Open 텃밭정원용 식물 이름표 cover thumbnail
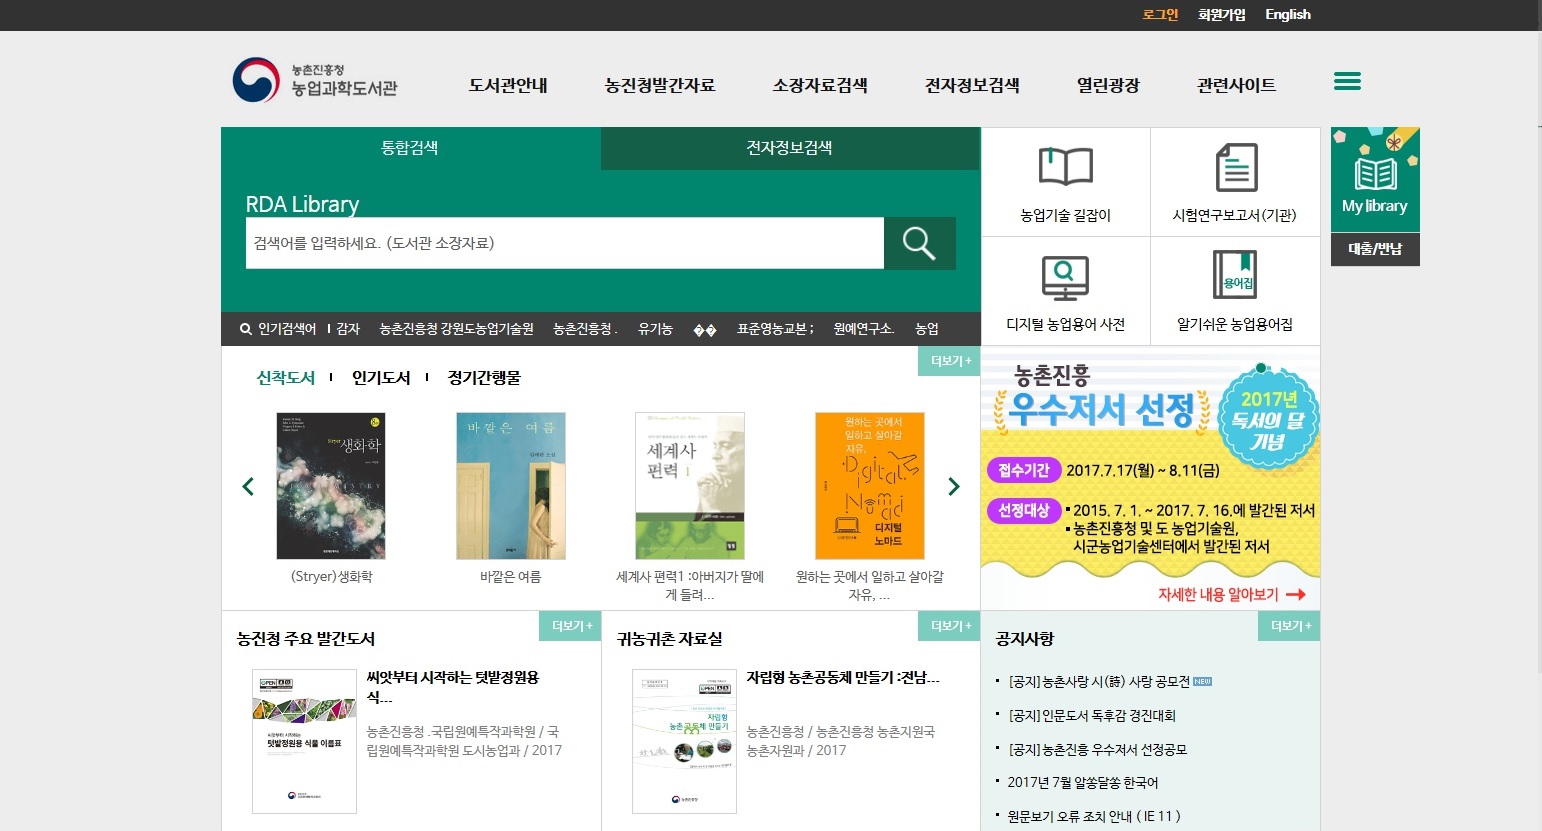This screenshot has width=1542, height=831. click(x=304, y=741)
